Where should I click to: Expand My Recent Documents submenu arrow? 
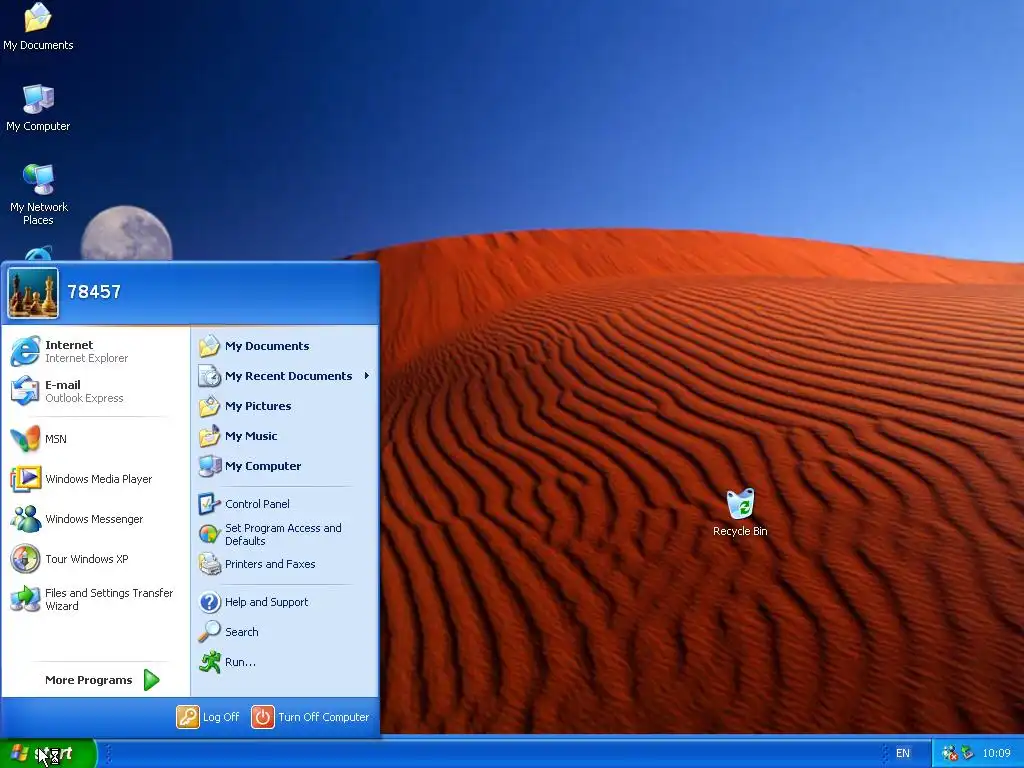click(367, 376)
